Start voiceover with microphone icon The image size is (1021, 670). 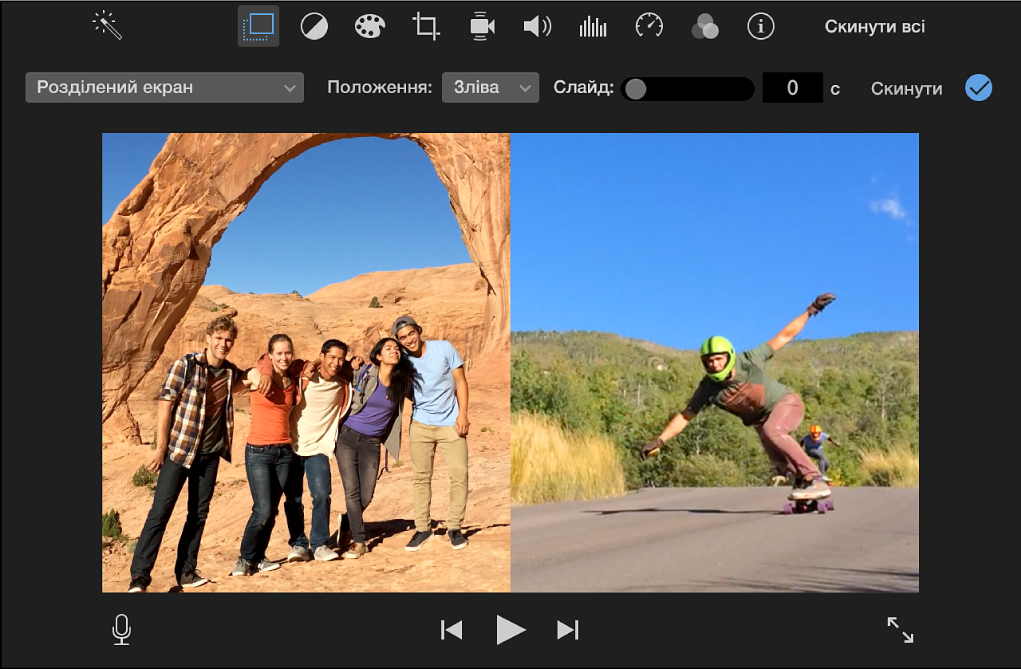[x=122, y=629]
